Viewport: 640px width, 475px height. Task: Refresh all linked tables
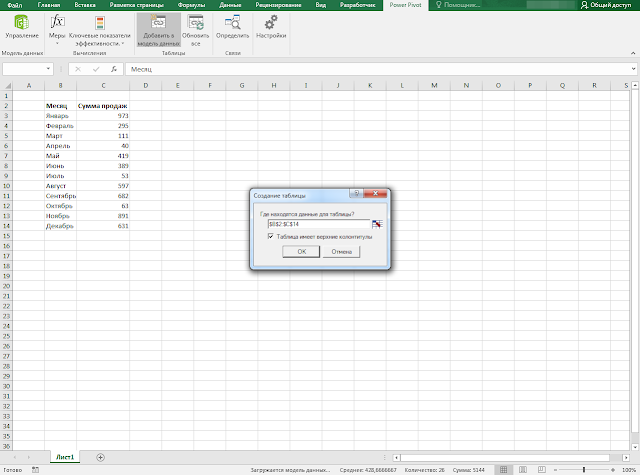pyautogui.click(x=196, y=30)
